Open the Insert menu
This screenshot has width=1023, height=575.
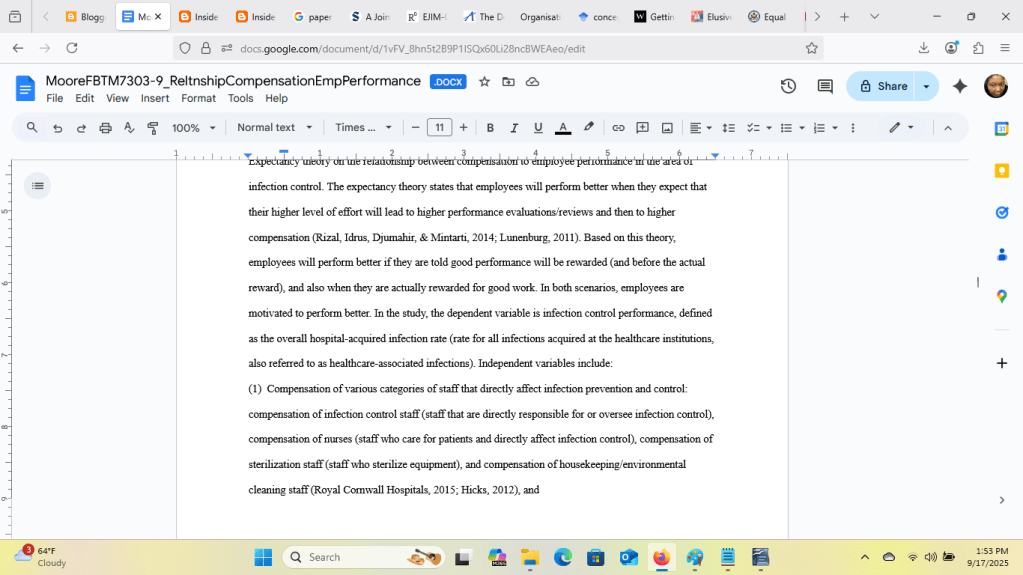[155, 98]
